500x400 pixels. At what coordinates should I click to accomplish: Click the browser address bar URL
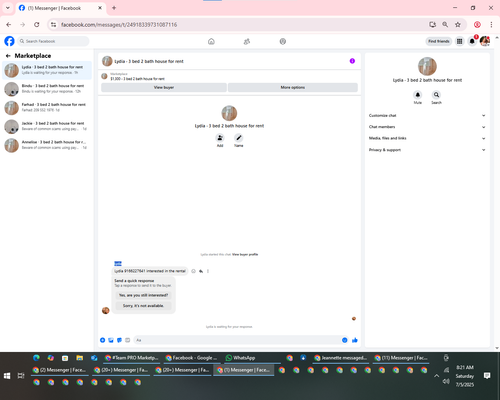[x=119, y=25]
